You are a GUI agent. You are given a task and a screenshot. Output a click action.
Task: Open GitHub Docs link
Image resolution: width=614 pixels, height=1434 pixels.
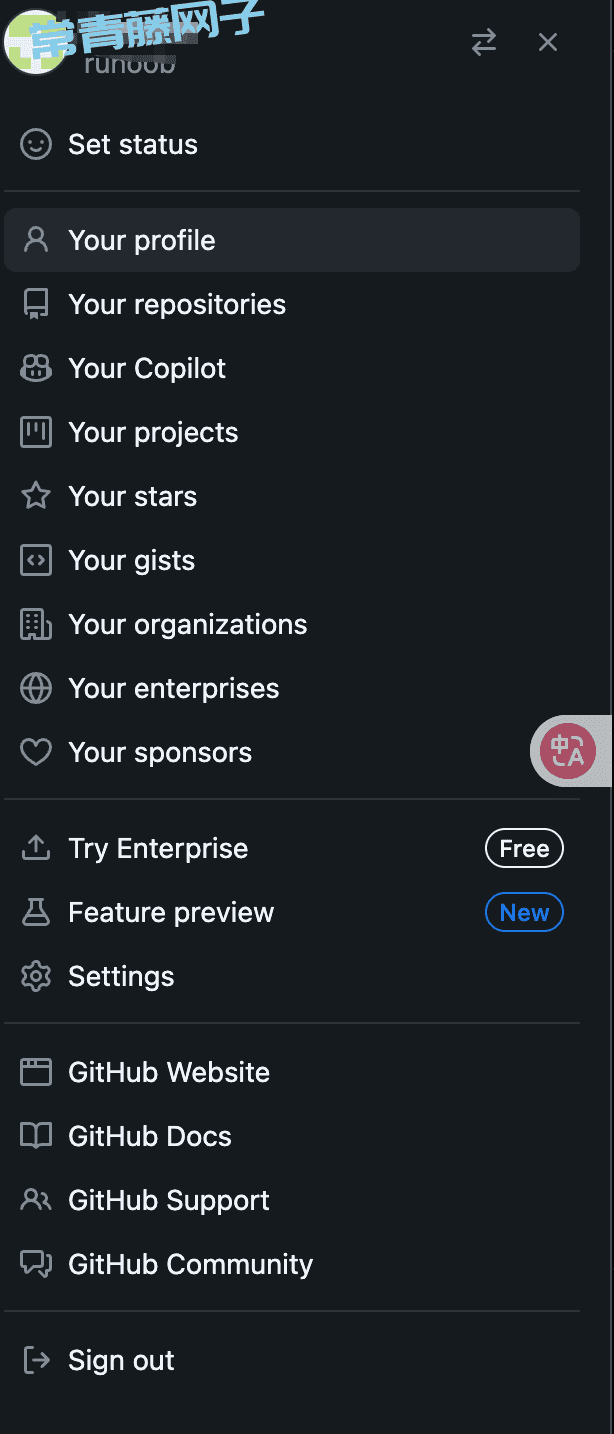(292, 1136)
